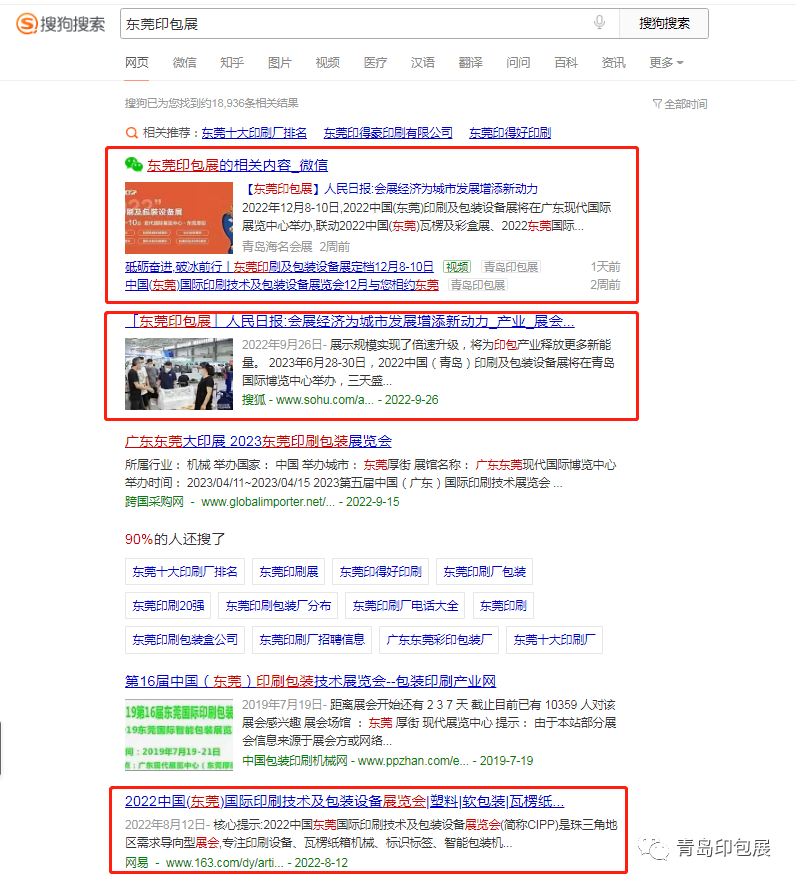This screenshot has width=796, height=883.
Task: Open 人民日报:会展经济为城市发展增添新动力 WeChat article
Action: pyautogui.click(x=390, y=189)
